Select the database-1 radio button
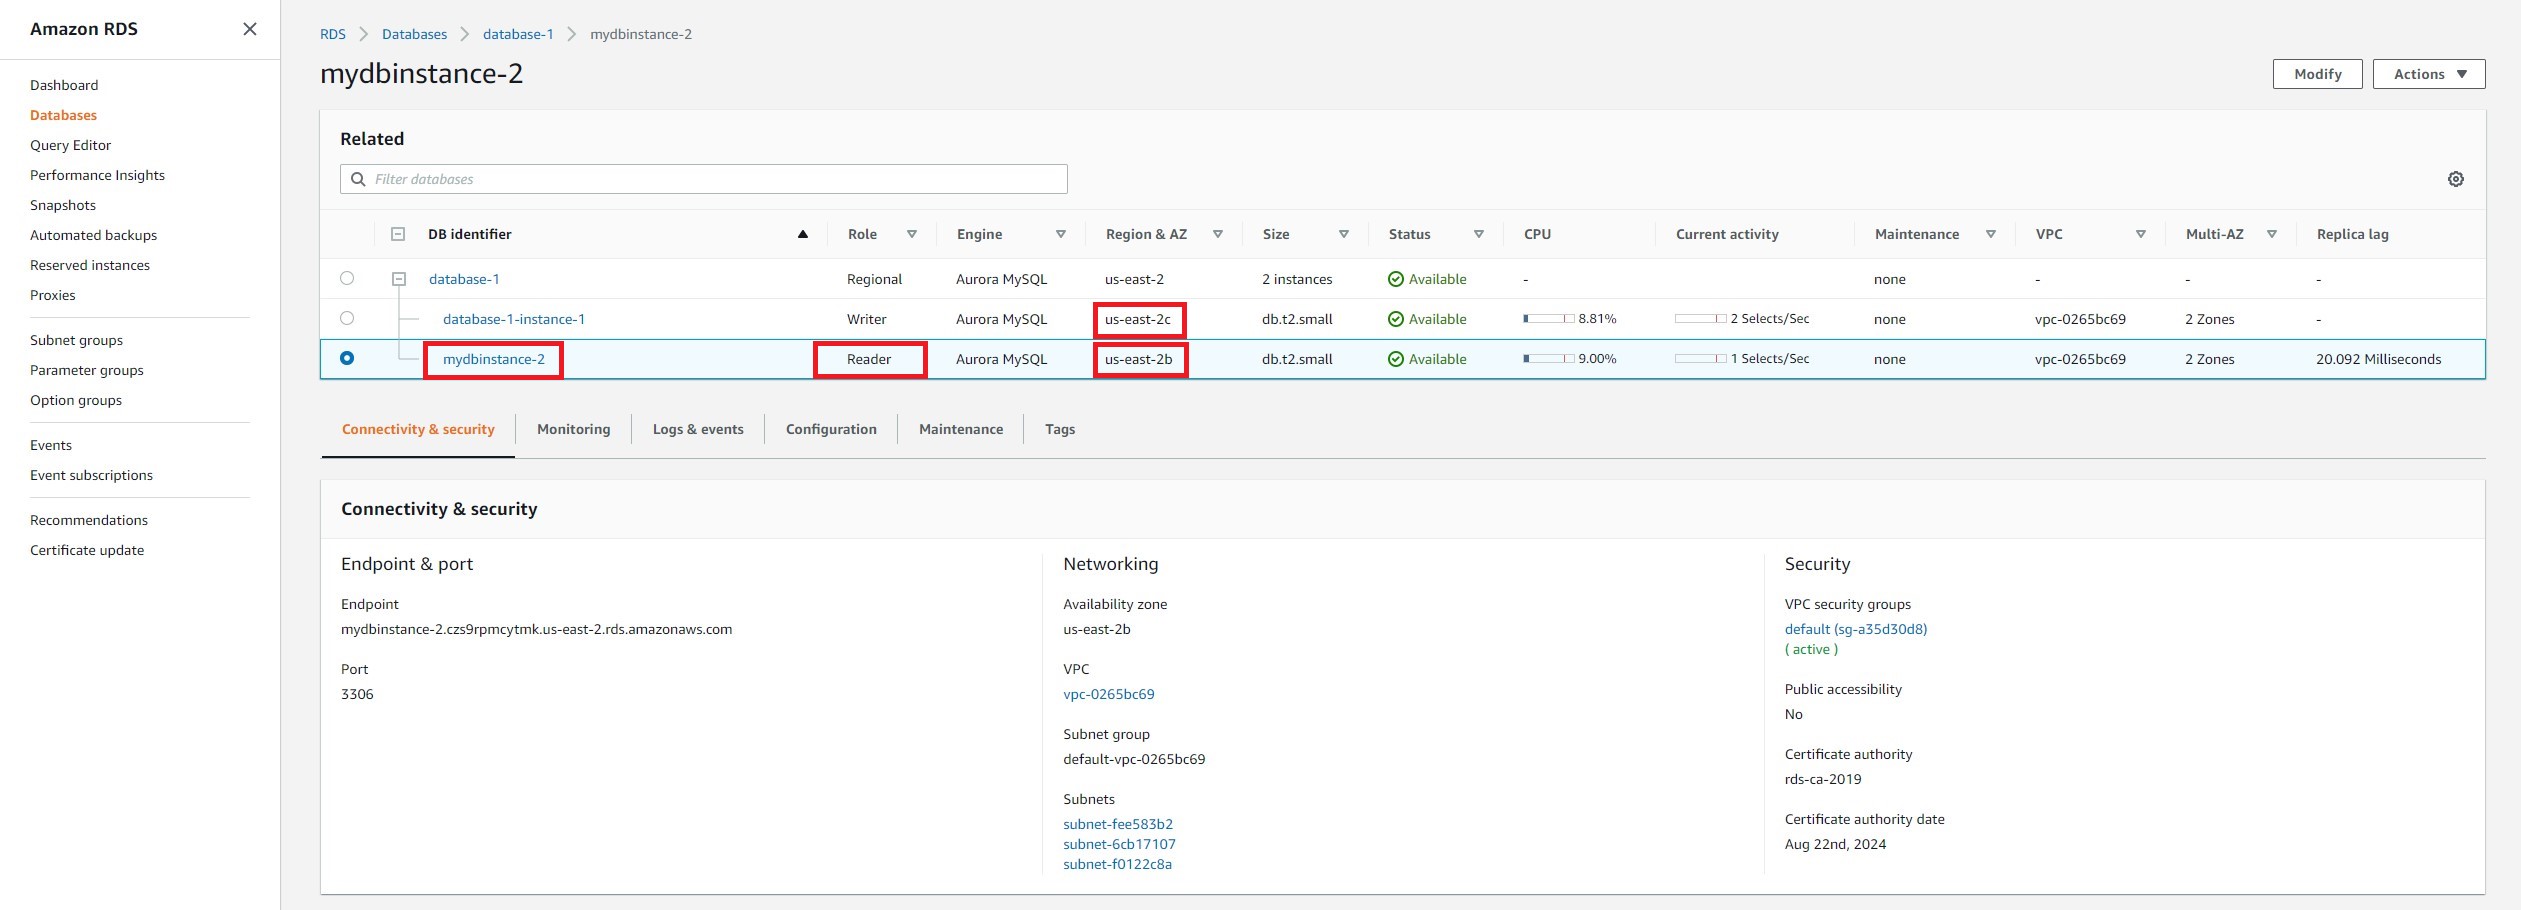The image size is (2521, 910). (x=347, y=278)
